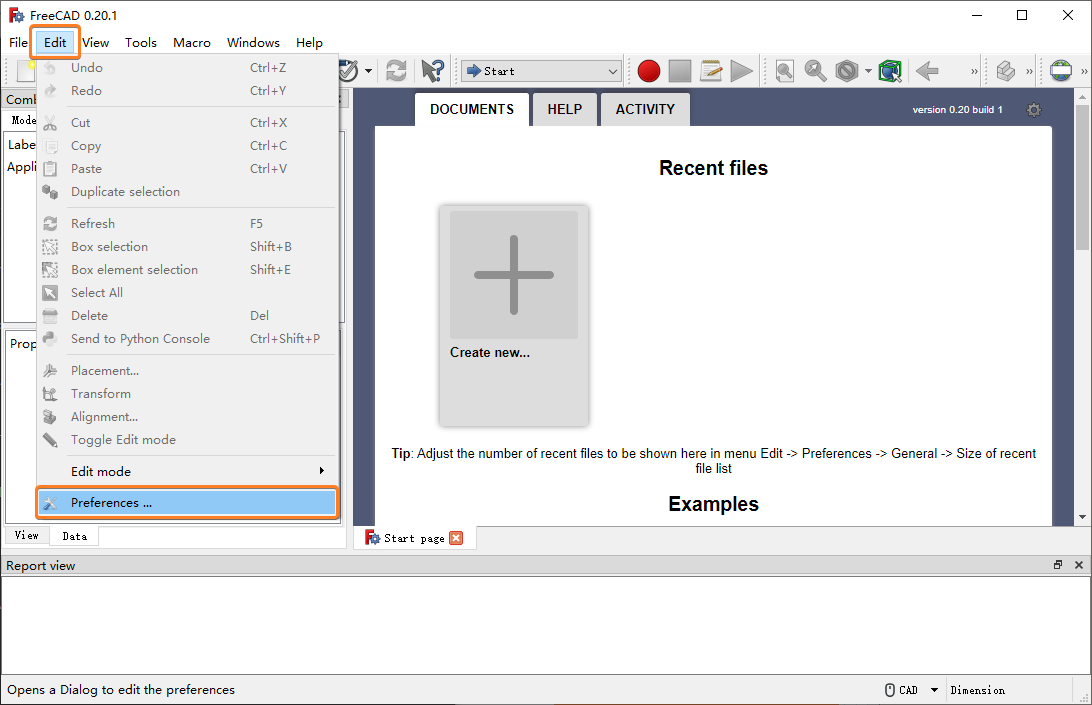1092x705 pixels.
Task: Click the draw style icon
Action: pyautogui.click(x=847, y=71)
